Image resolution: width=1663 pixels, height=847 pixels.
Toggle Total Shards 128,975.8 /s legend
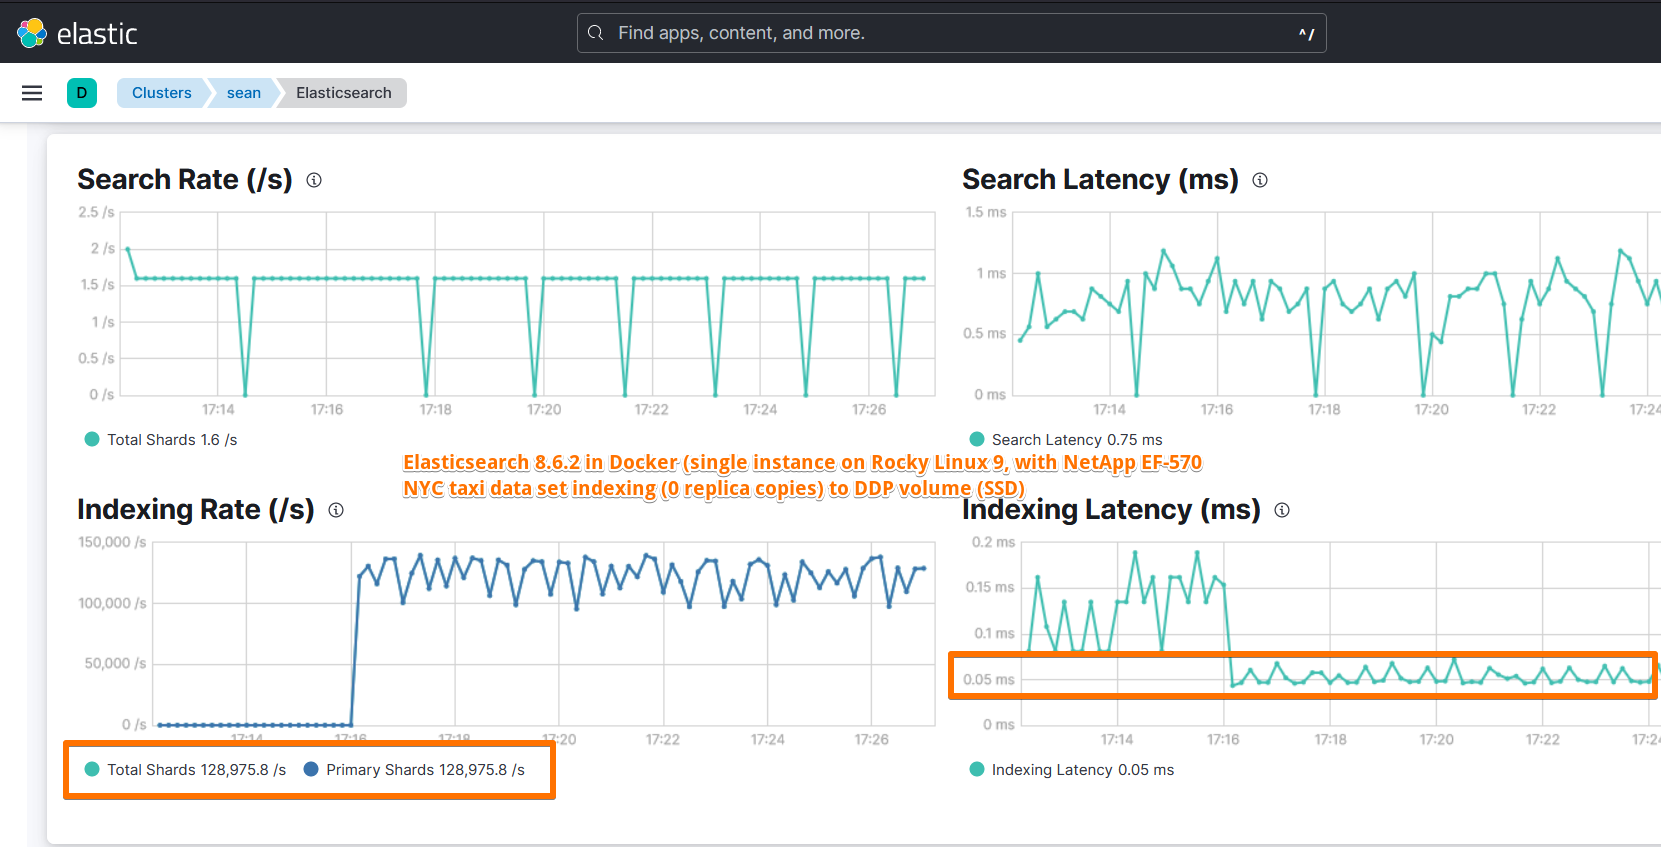tap(186, 770)
